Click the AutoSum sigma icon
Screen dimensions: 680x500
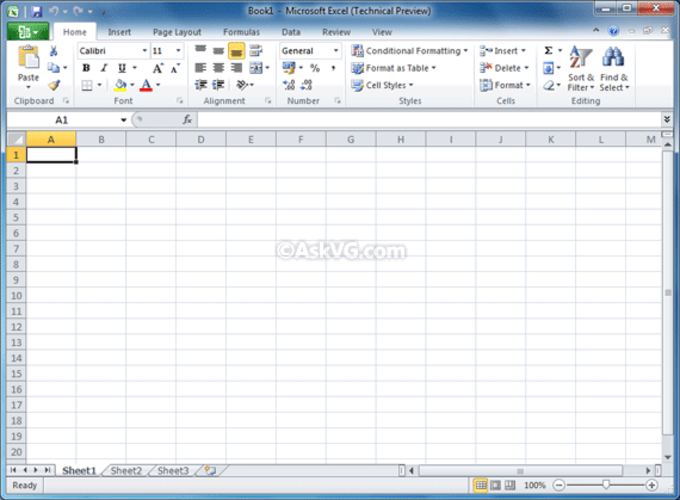click(x=548, y=51)
